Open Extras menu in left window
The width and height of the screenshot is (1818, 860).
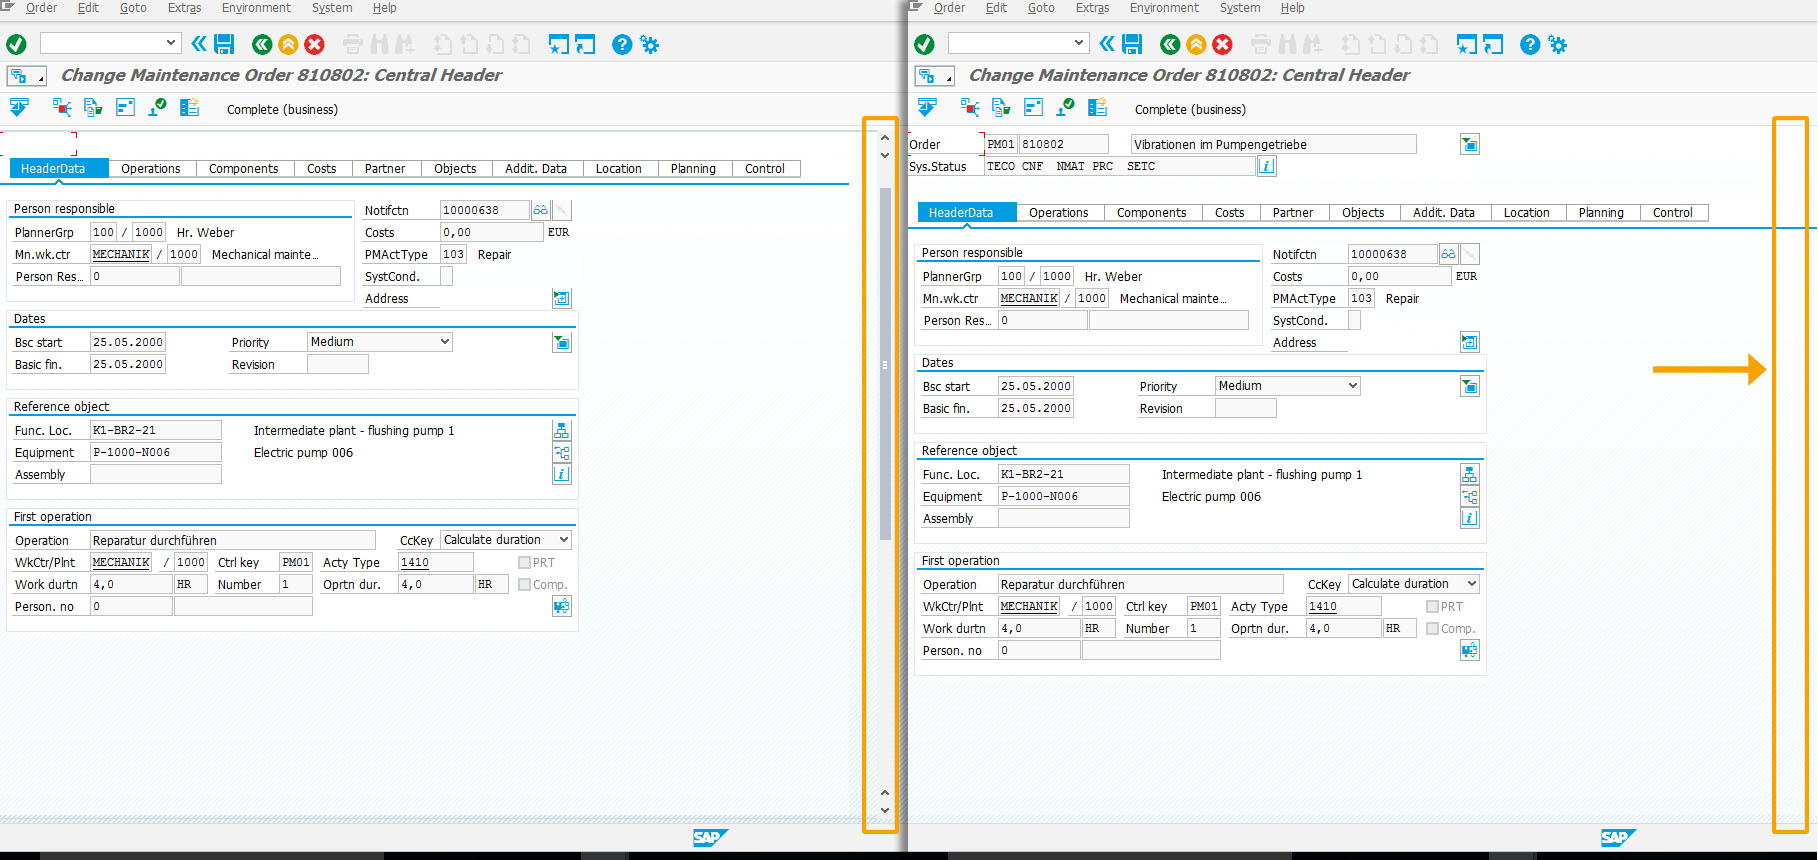[x=184, y=8]
